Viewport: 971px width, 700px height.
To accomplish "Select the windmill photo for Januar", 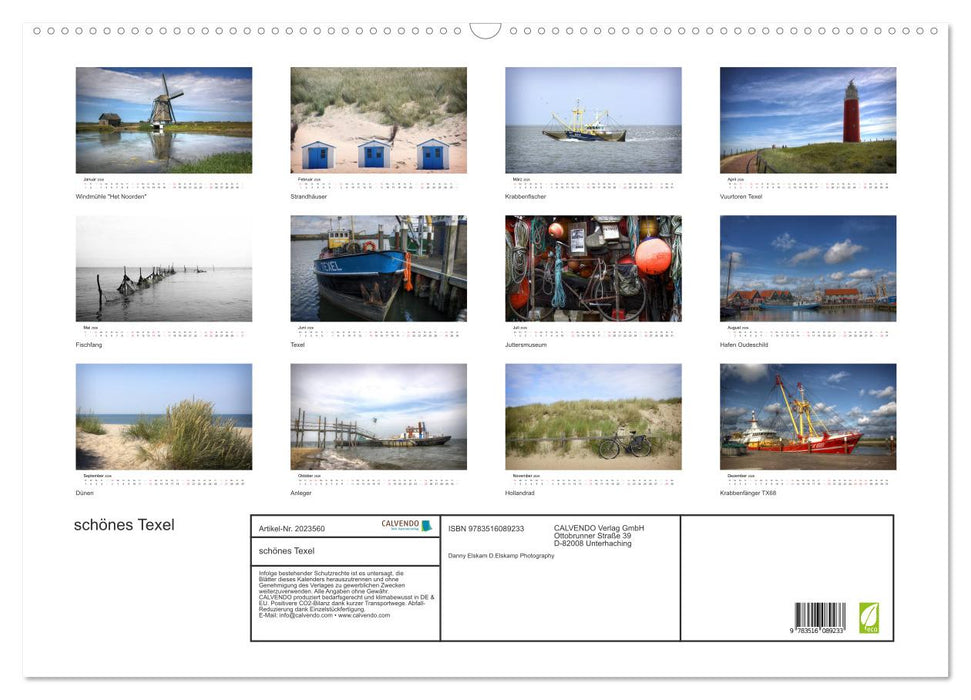I will 163,120.
